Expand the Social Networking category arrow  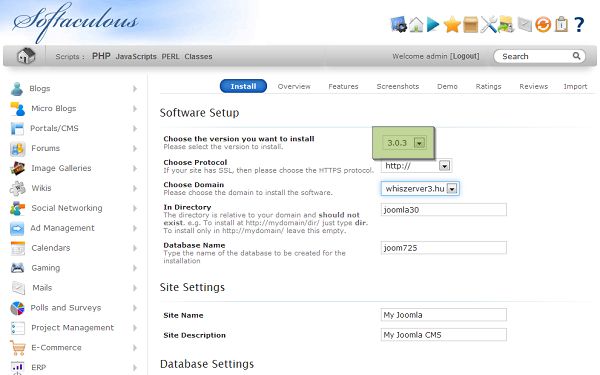[135, 208]
